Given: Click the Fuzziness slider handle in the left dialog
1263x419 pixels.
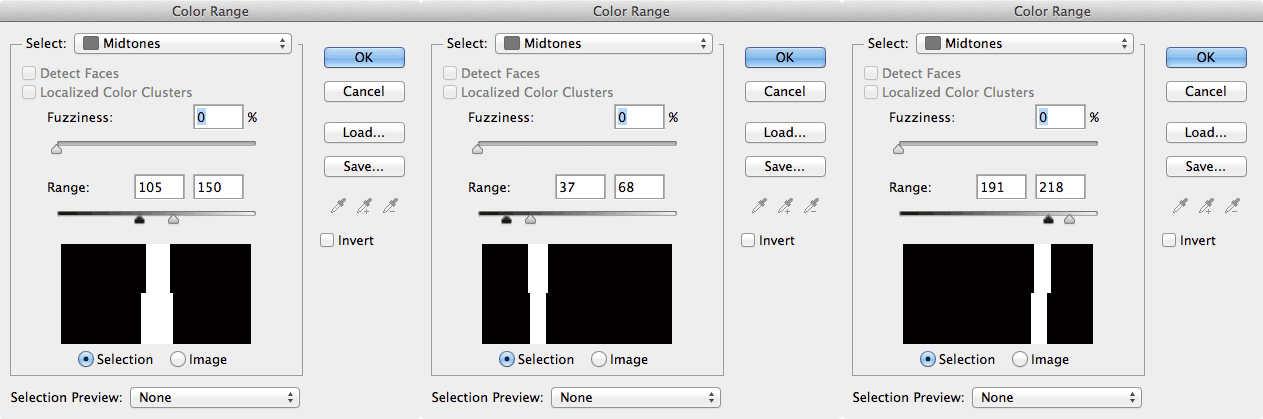Looking at the screenshot, I should 56,149.
